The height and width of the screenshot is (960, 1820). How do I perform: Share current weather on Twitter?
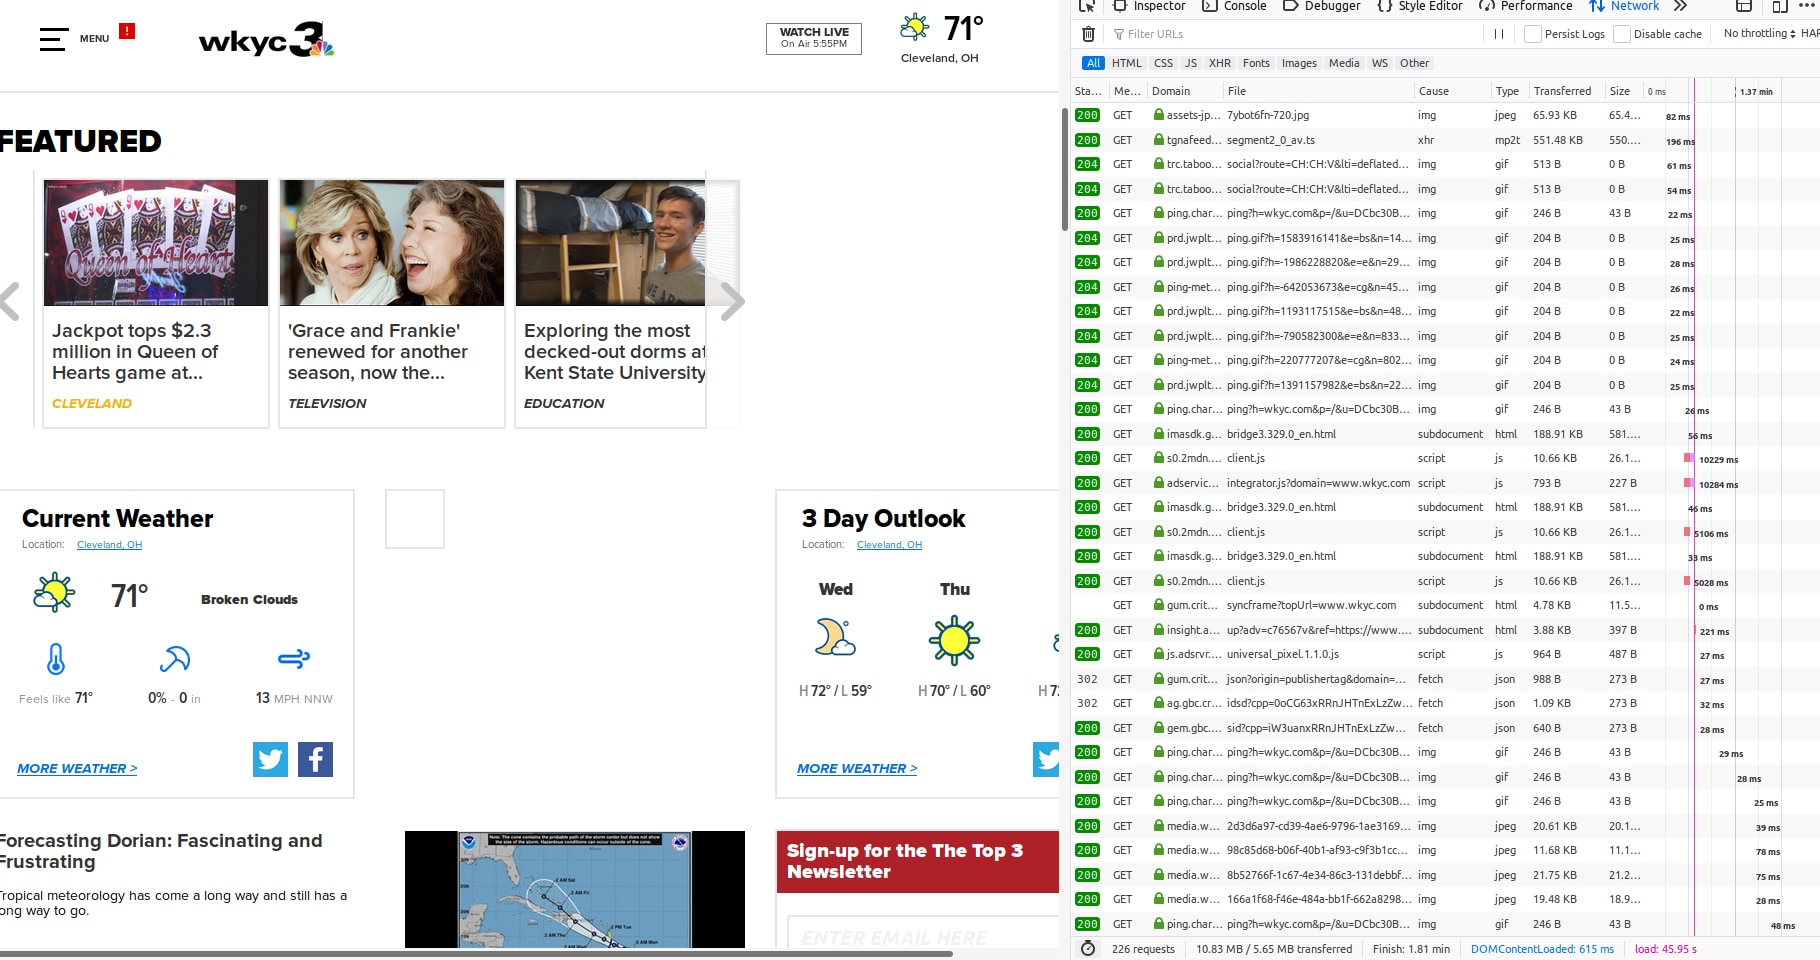coord(270,759)
